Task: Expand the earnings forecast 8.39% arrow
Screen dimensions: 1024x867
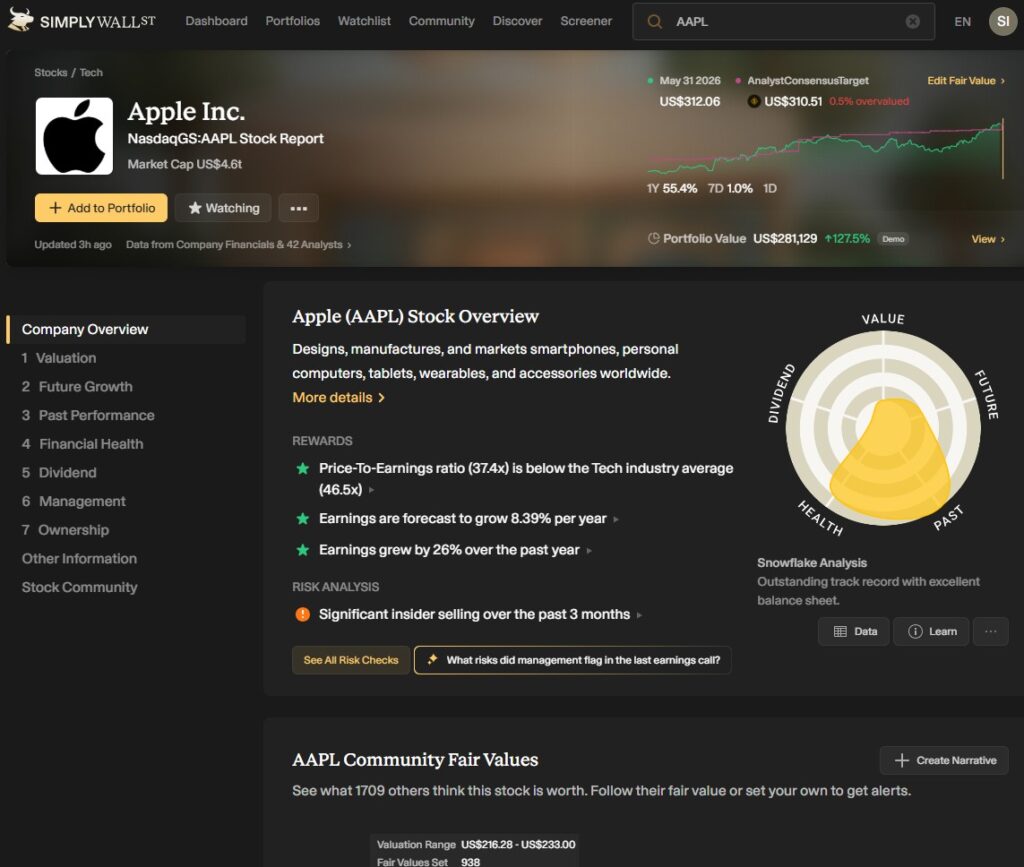Action: point(616,520)
